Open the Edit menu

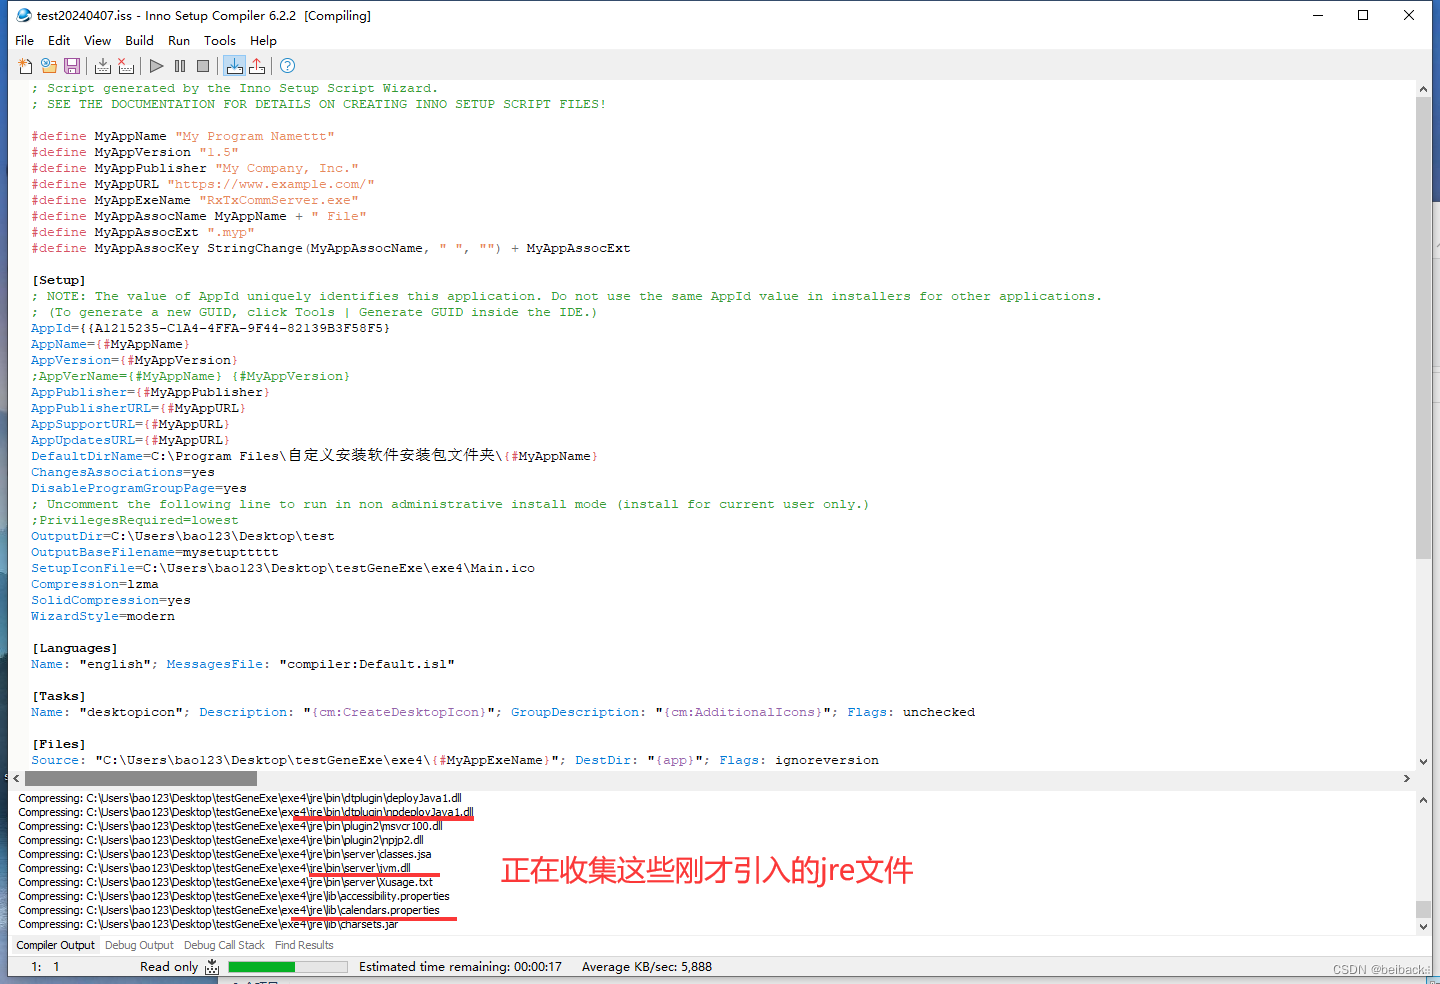[59, 41]
